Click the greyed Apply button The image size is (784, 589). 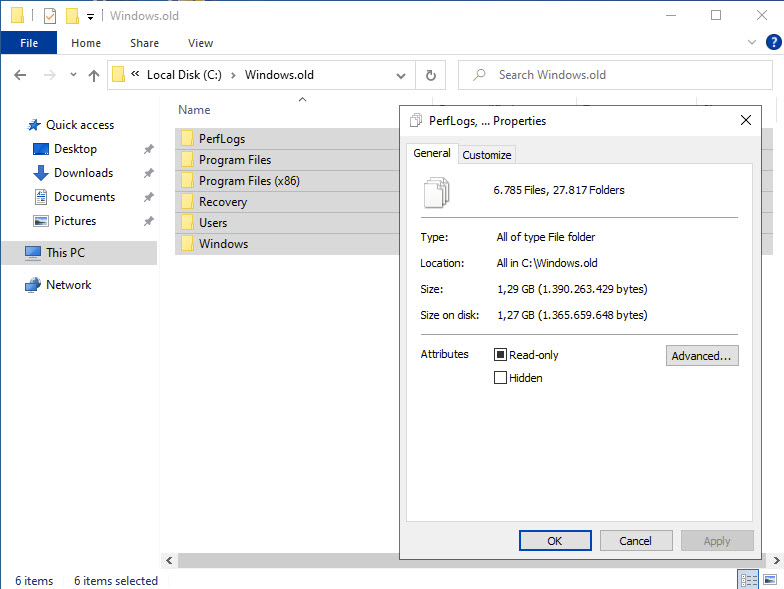(717, 541)
